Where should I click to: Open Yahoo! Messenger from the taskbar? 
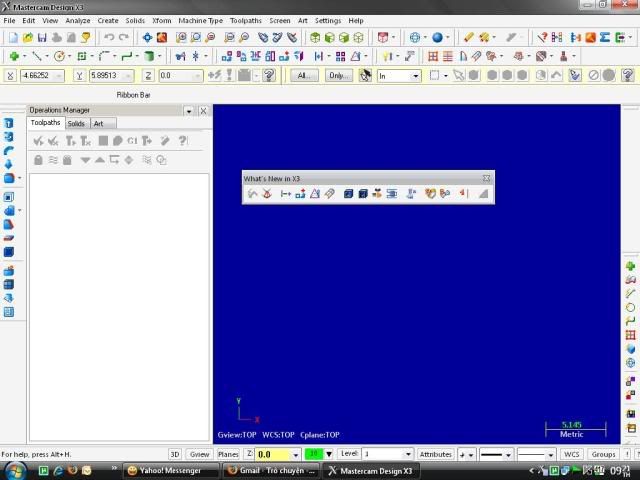[170, 471]
